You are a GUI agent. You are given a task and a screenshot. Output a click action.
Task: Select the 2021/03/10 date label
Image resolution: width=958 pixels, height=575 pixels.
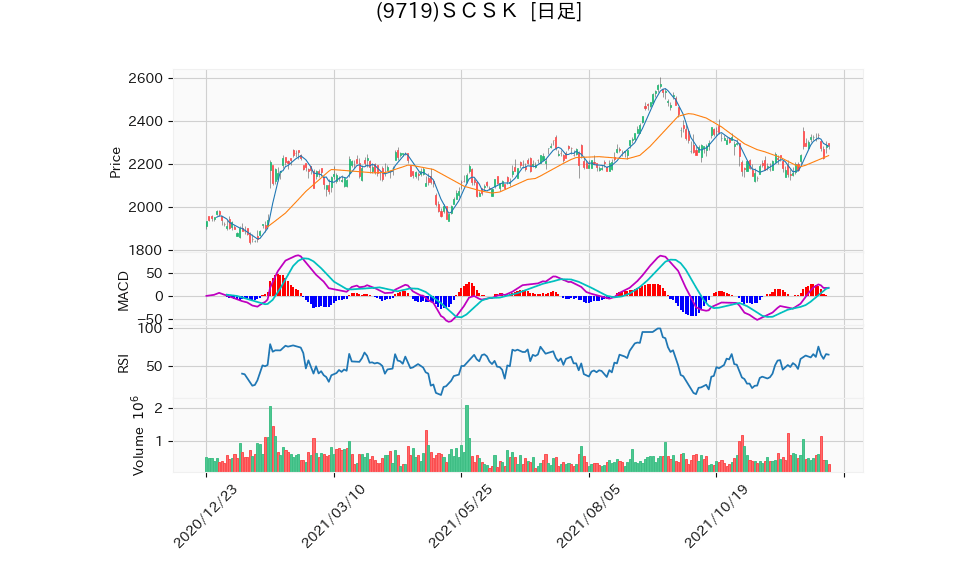[x=333, y=516]
